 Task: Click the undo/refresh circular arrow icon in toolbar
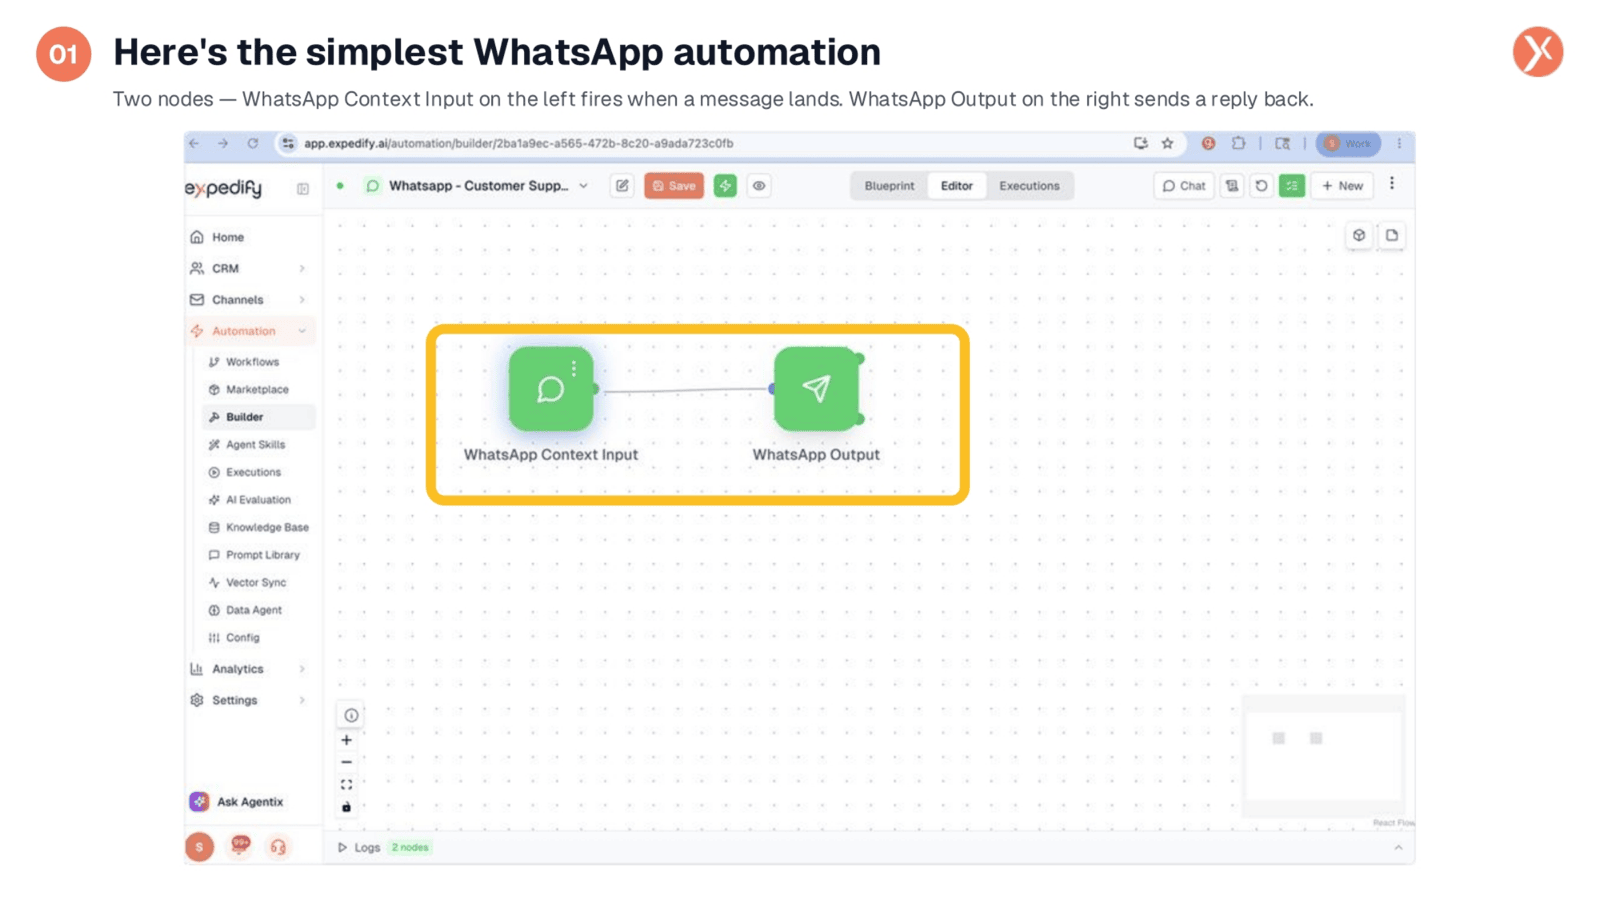(x=1261, y=186)
